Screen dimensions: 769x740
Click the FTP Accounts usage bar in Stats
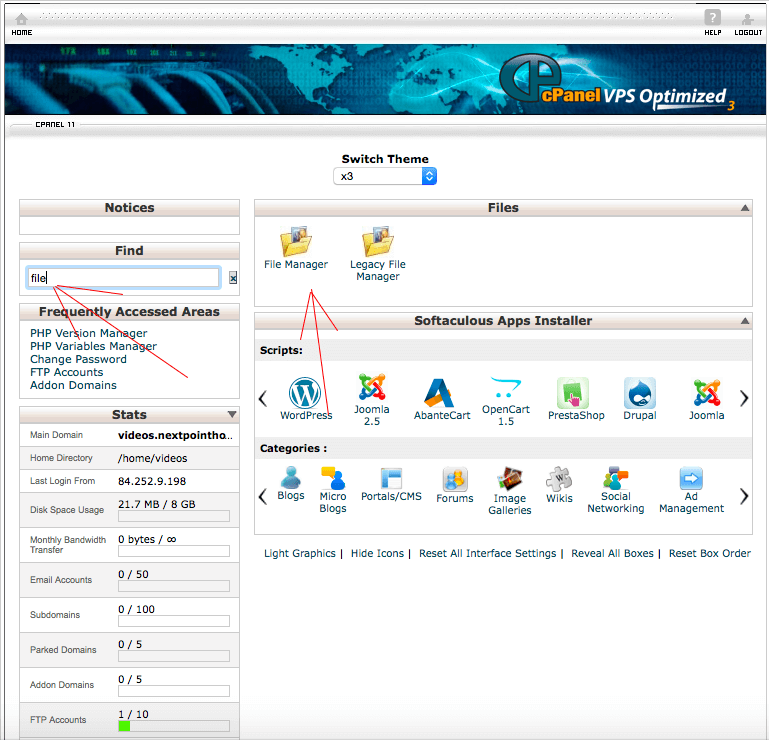tap(174, 726)
